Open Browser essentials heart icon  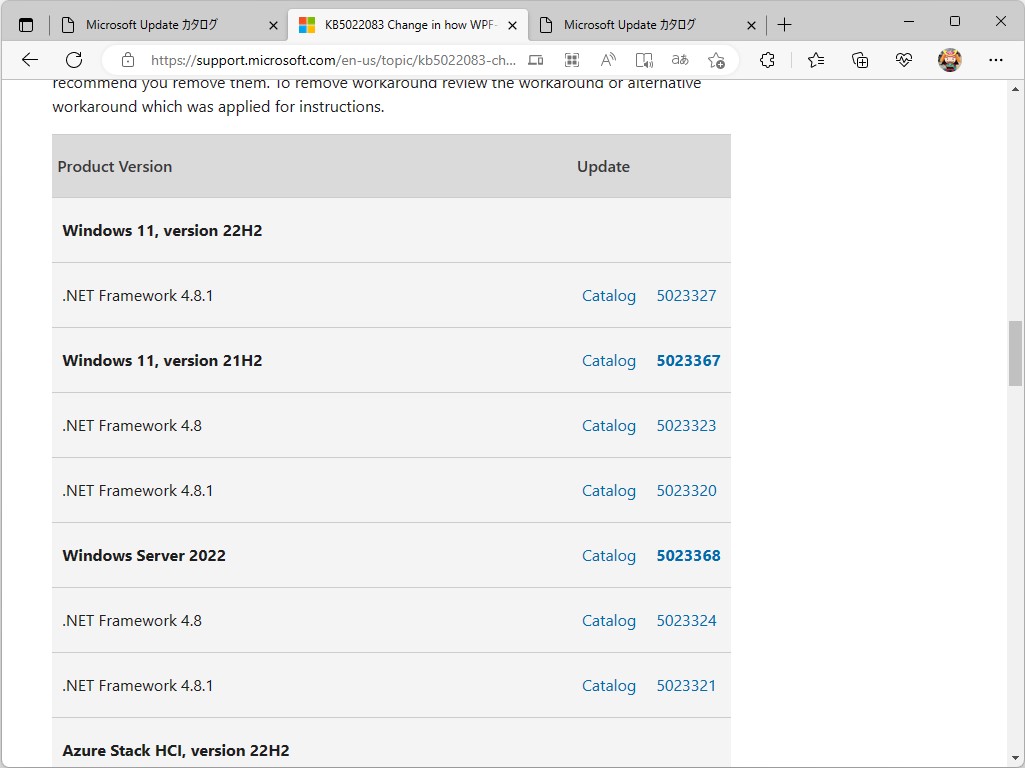click(x=904, y=60)
